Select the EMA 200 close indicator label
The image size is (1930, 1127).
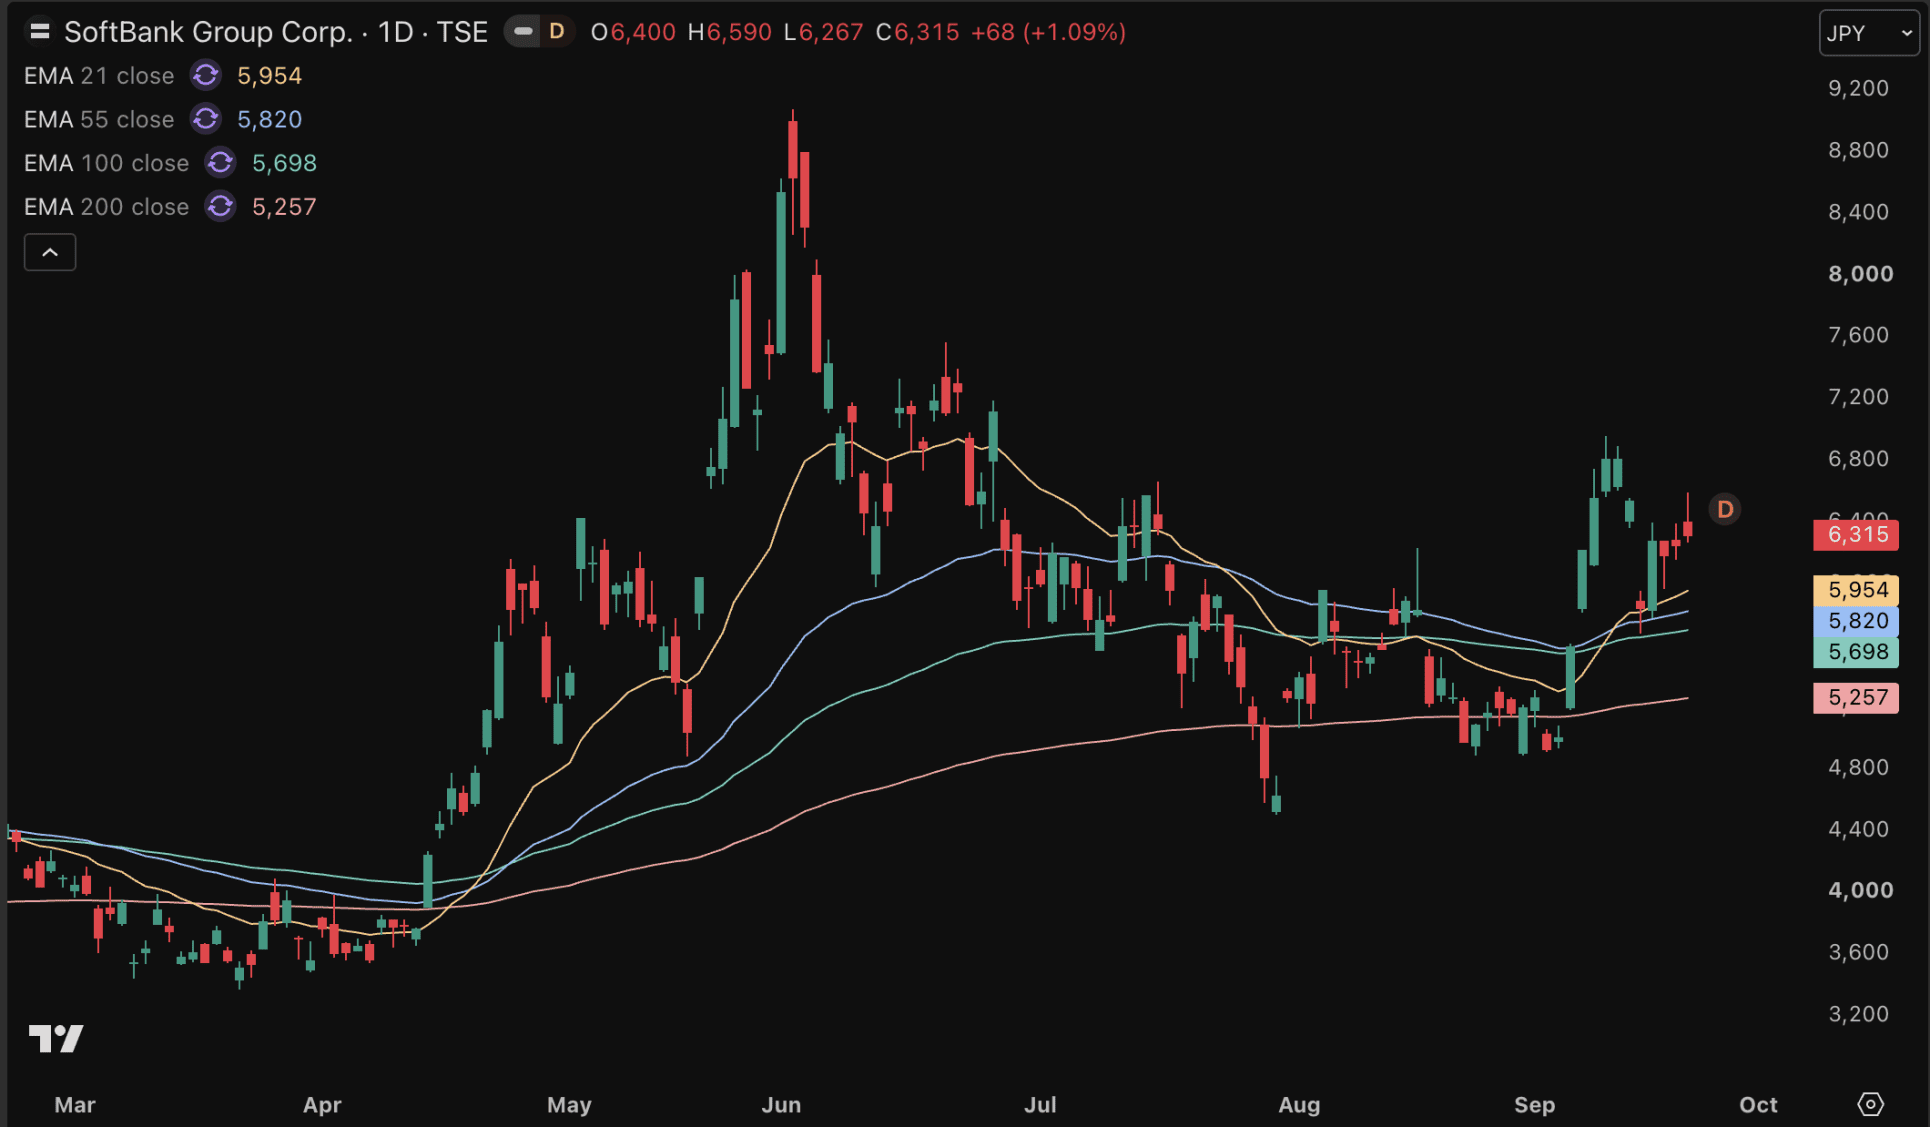point(106,207)
